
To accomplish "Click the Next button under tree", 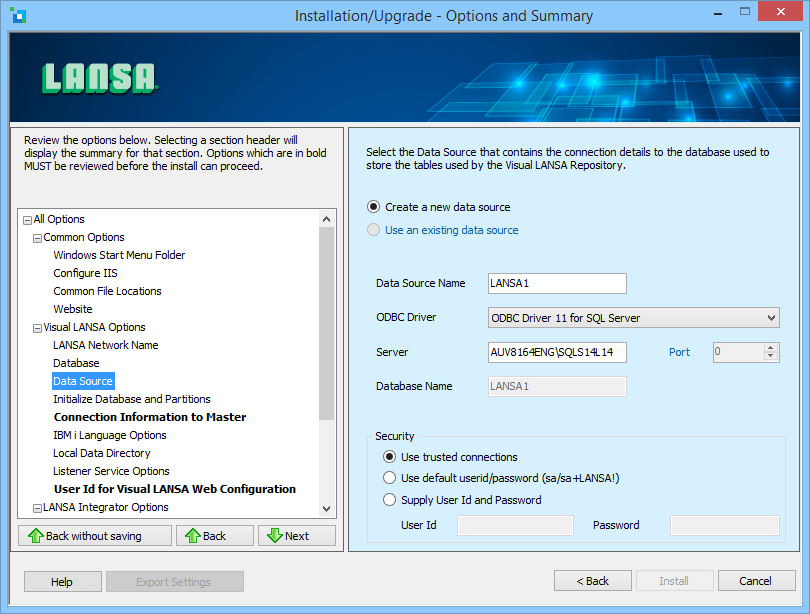I will (297, 536).
